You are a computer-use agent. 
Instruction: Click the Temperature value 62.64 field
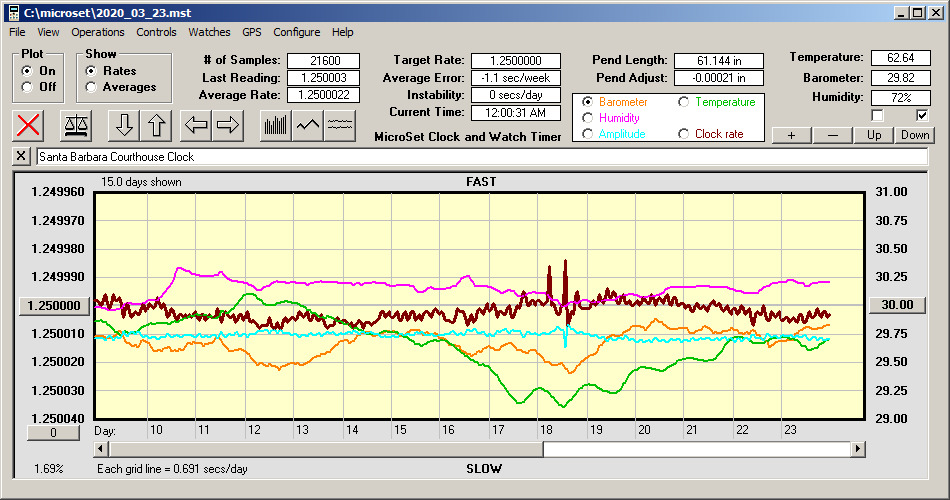(900, 58)
